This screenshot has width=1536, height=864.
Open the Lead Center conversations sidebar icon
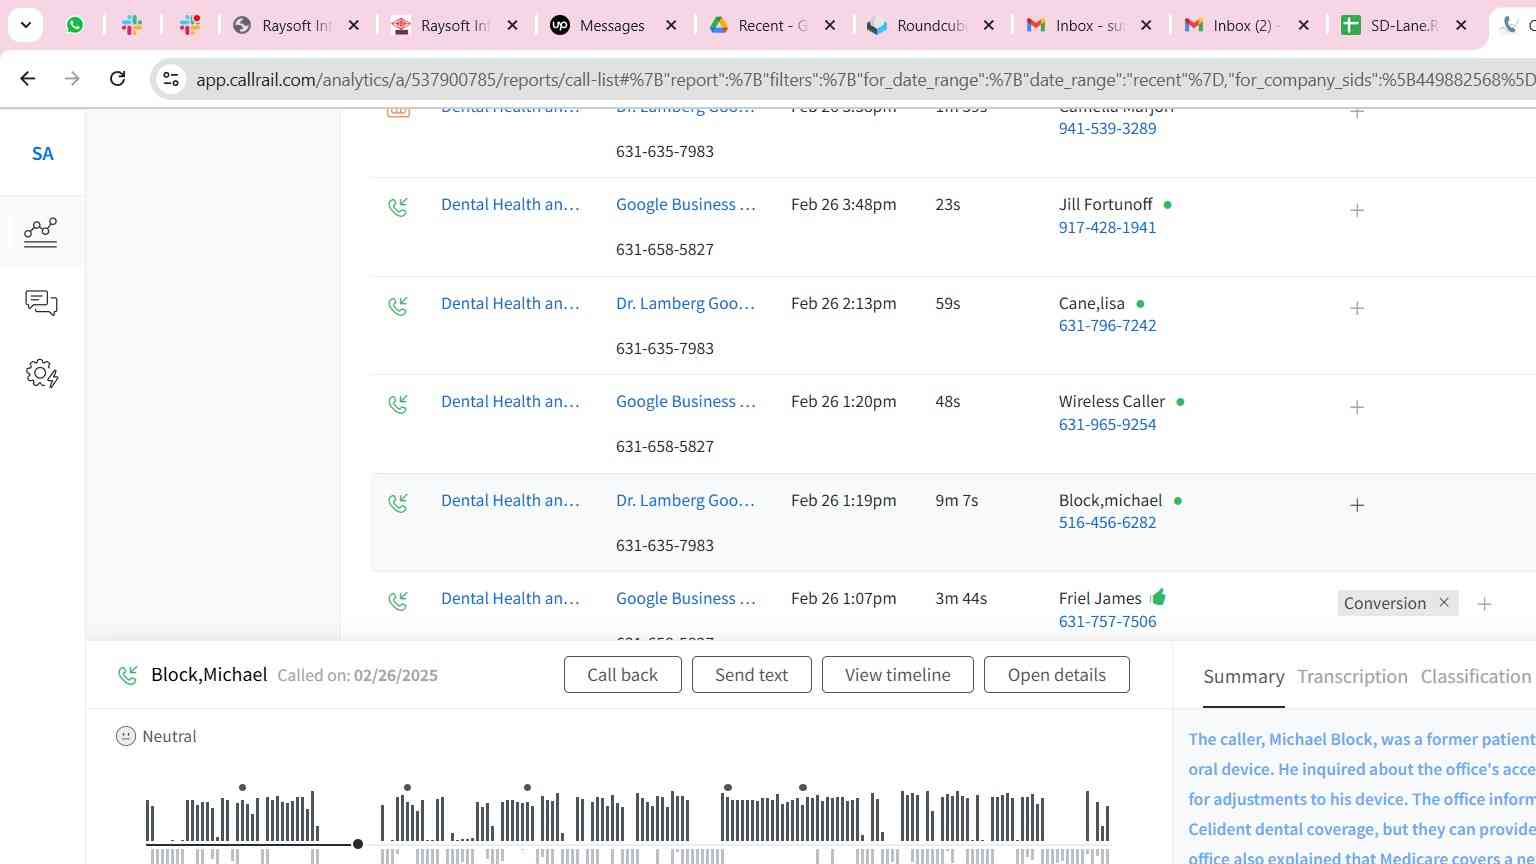(41, 303)
